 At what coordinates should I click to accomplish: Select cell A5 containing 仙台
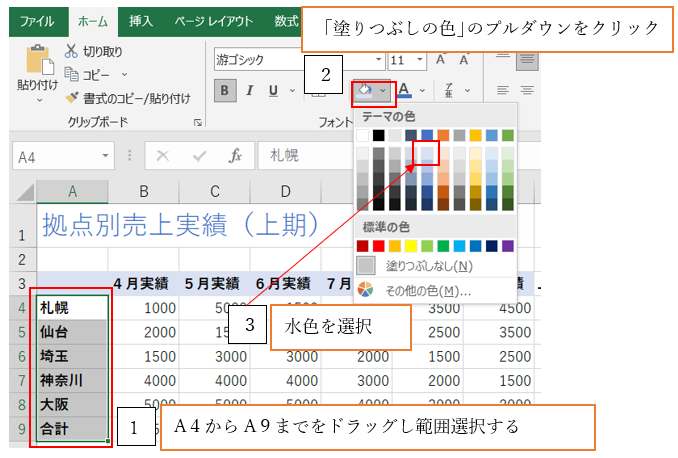pyautogui.click(x=72, y=332)
